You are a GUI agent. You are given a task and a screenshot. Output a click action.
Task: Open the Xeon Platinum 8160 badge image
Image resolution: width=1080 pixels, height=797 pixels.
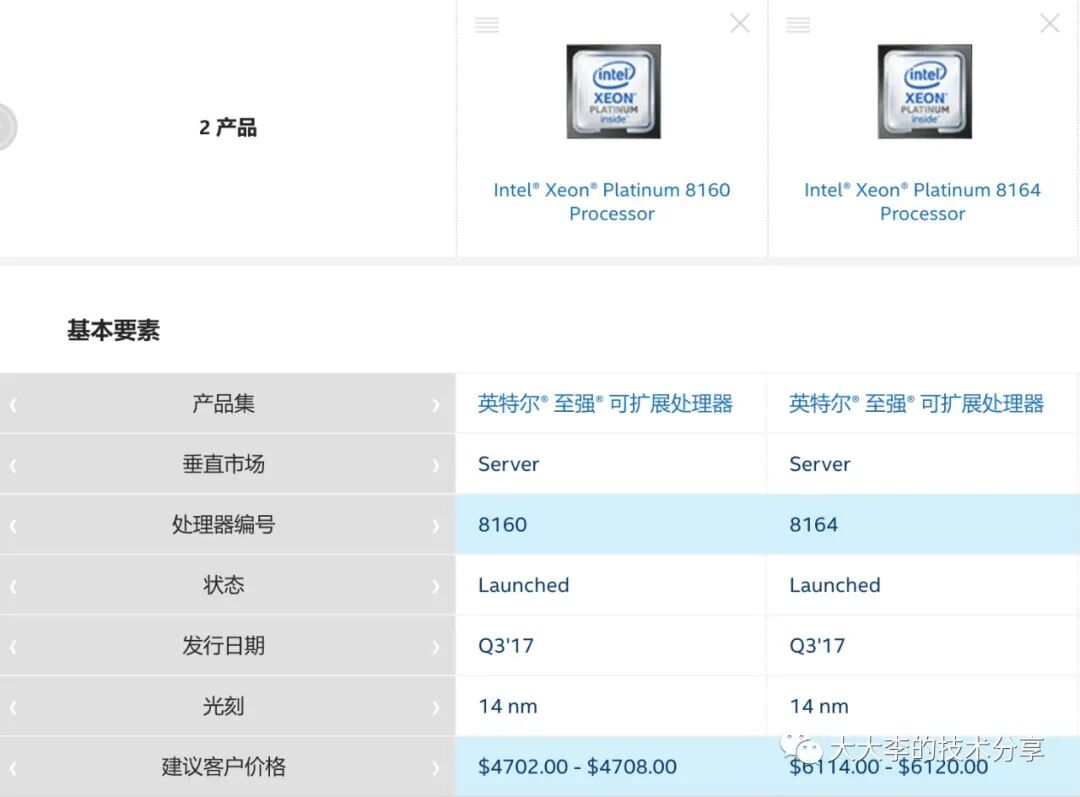[x=613, y=92]
